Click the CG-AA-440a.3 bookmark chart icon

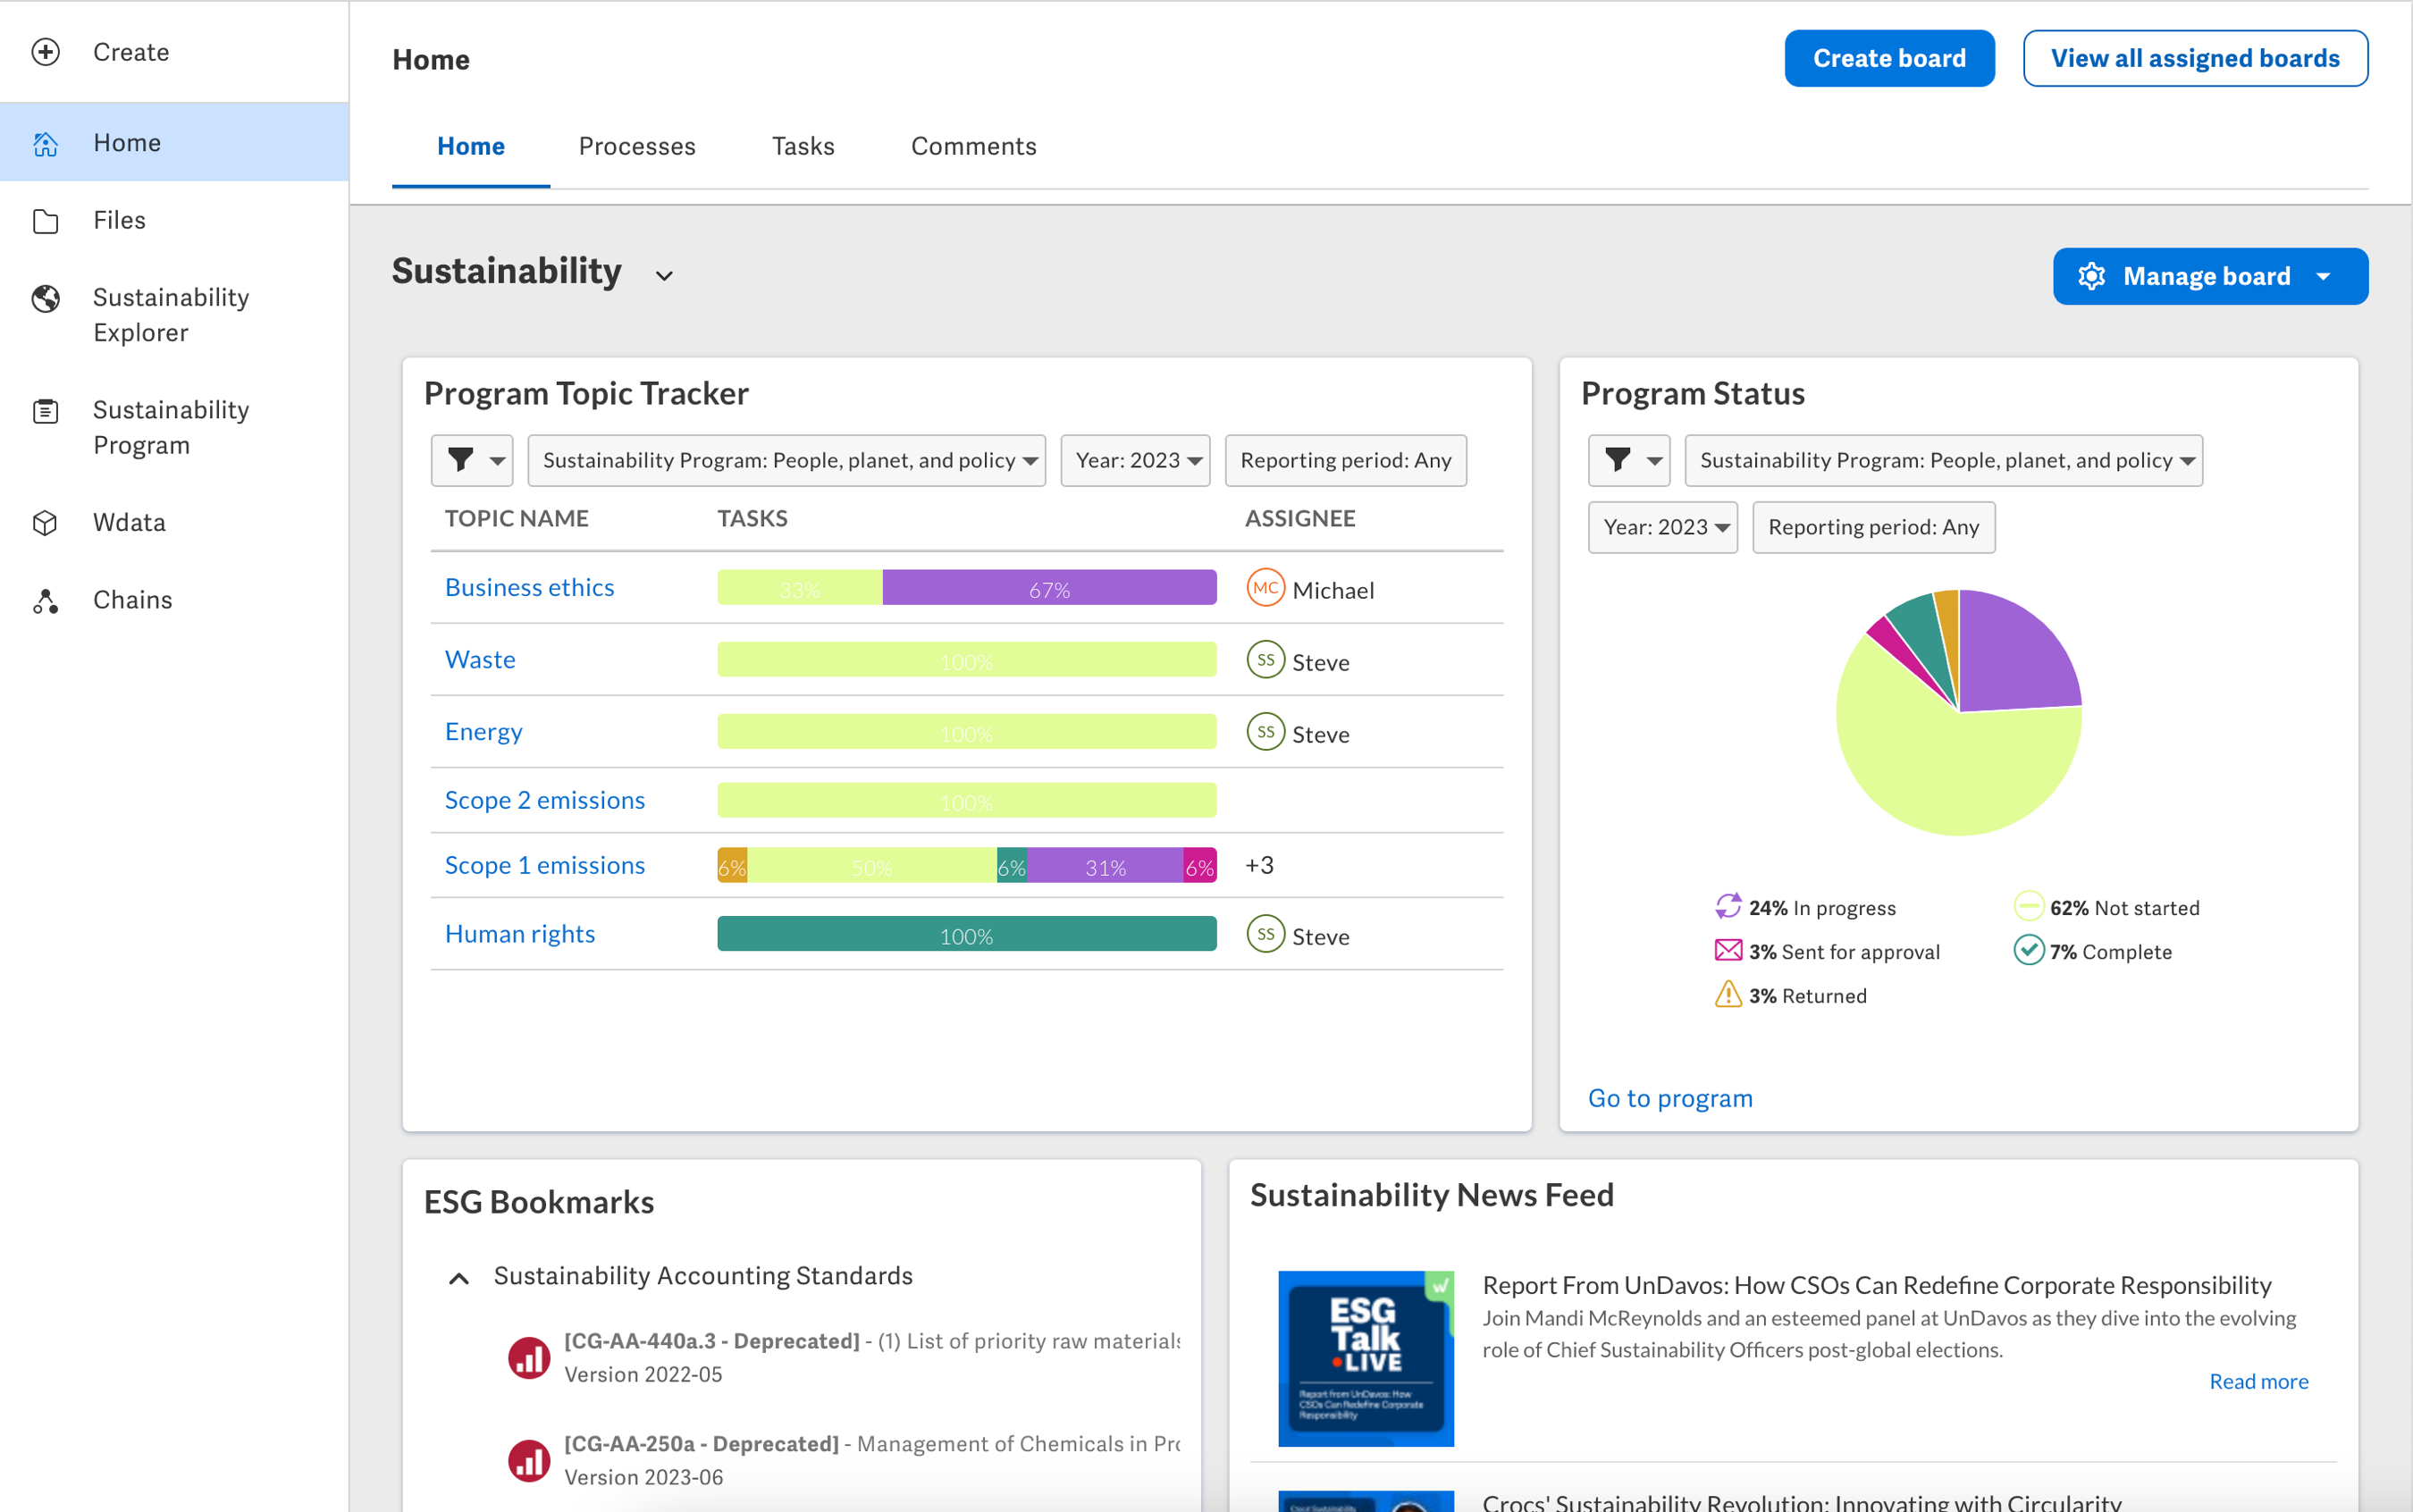coord(529,1358)
